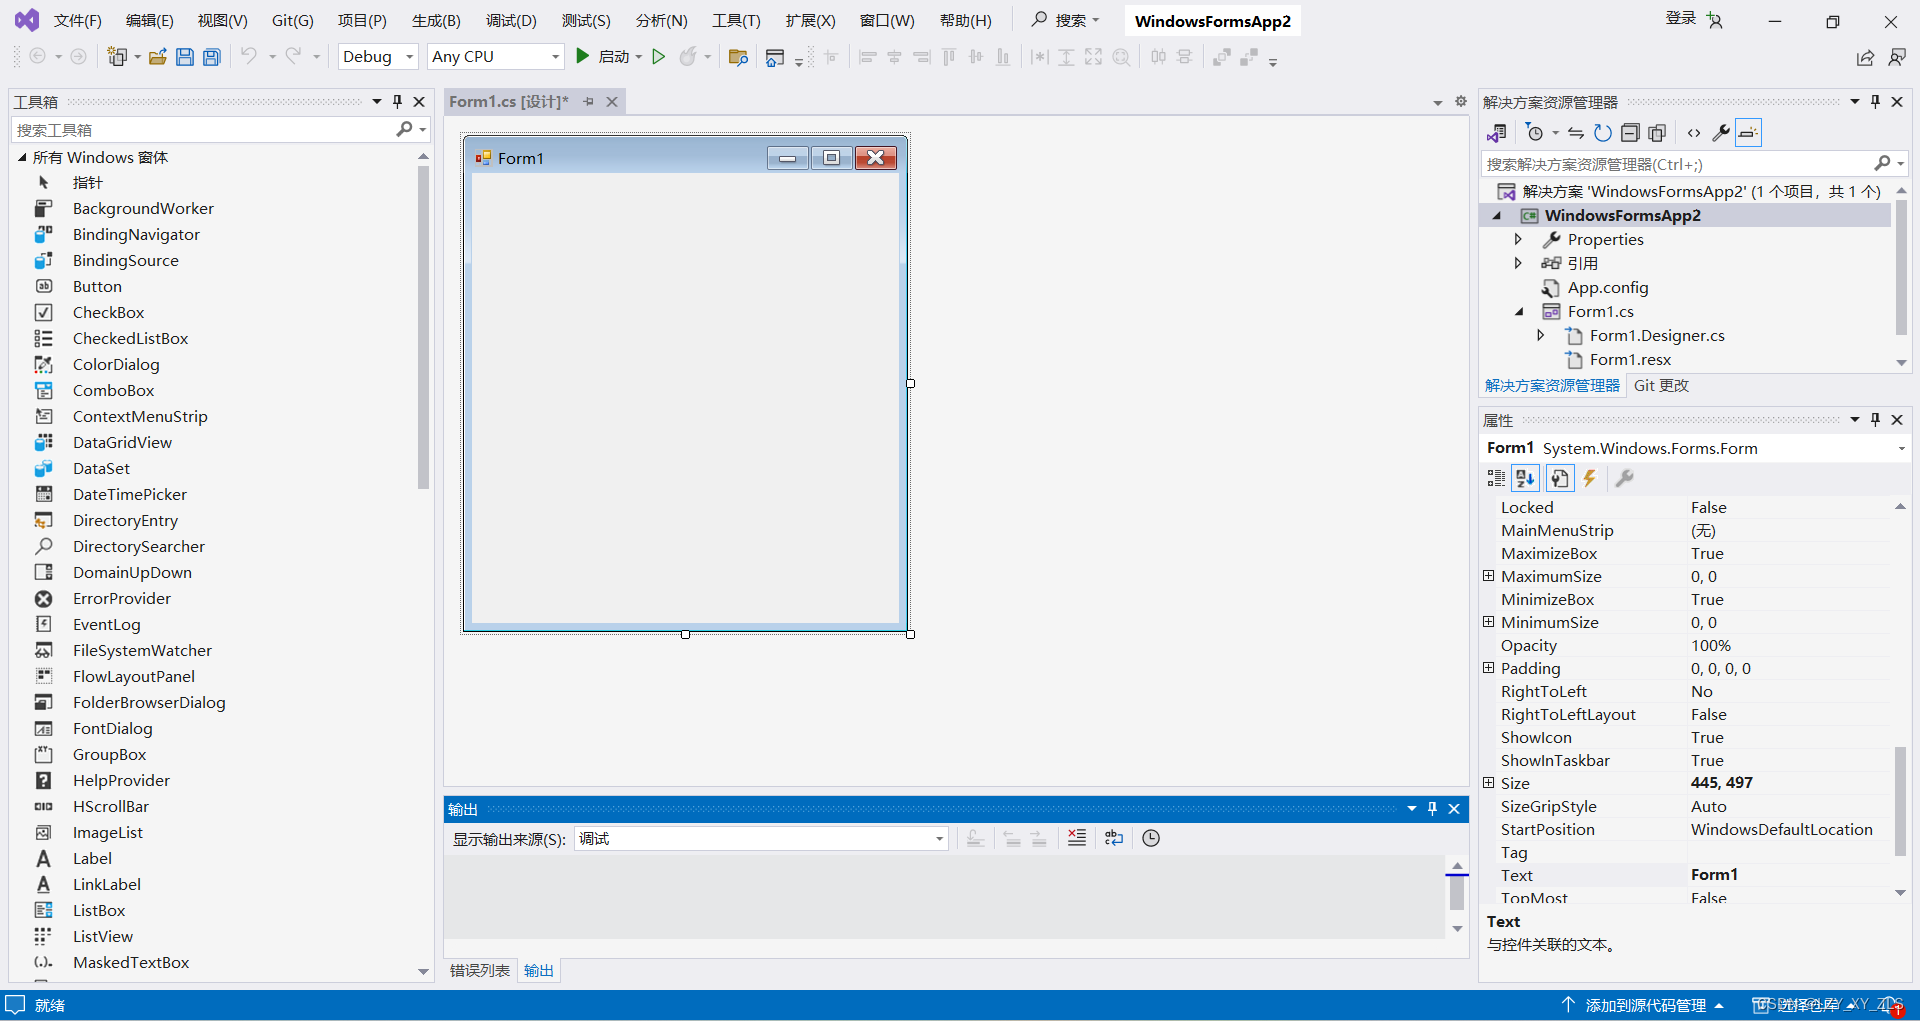
Task: Open the Debug configuration dropdown
Action: tap(409, 56)
